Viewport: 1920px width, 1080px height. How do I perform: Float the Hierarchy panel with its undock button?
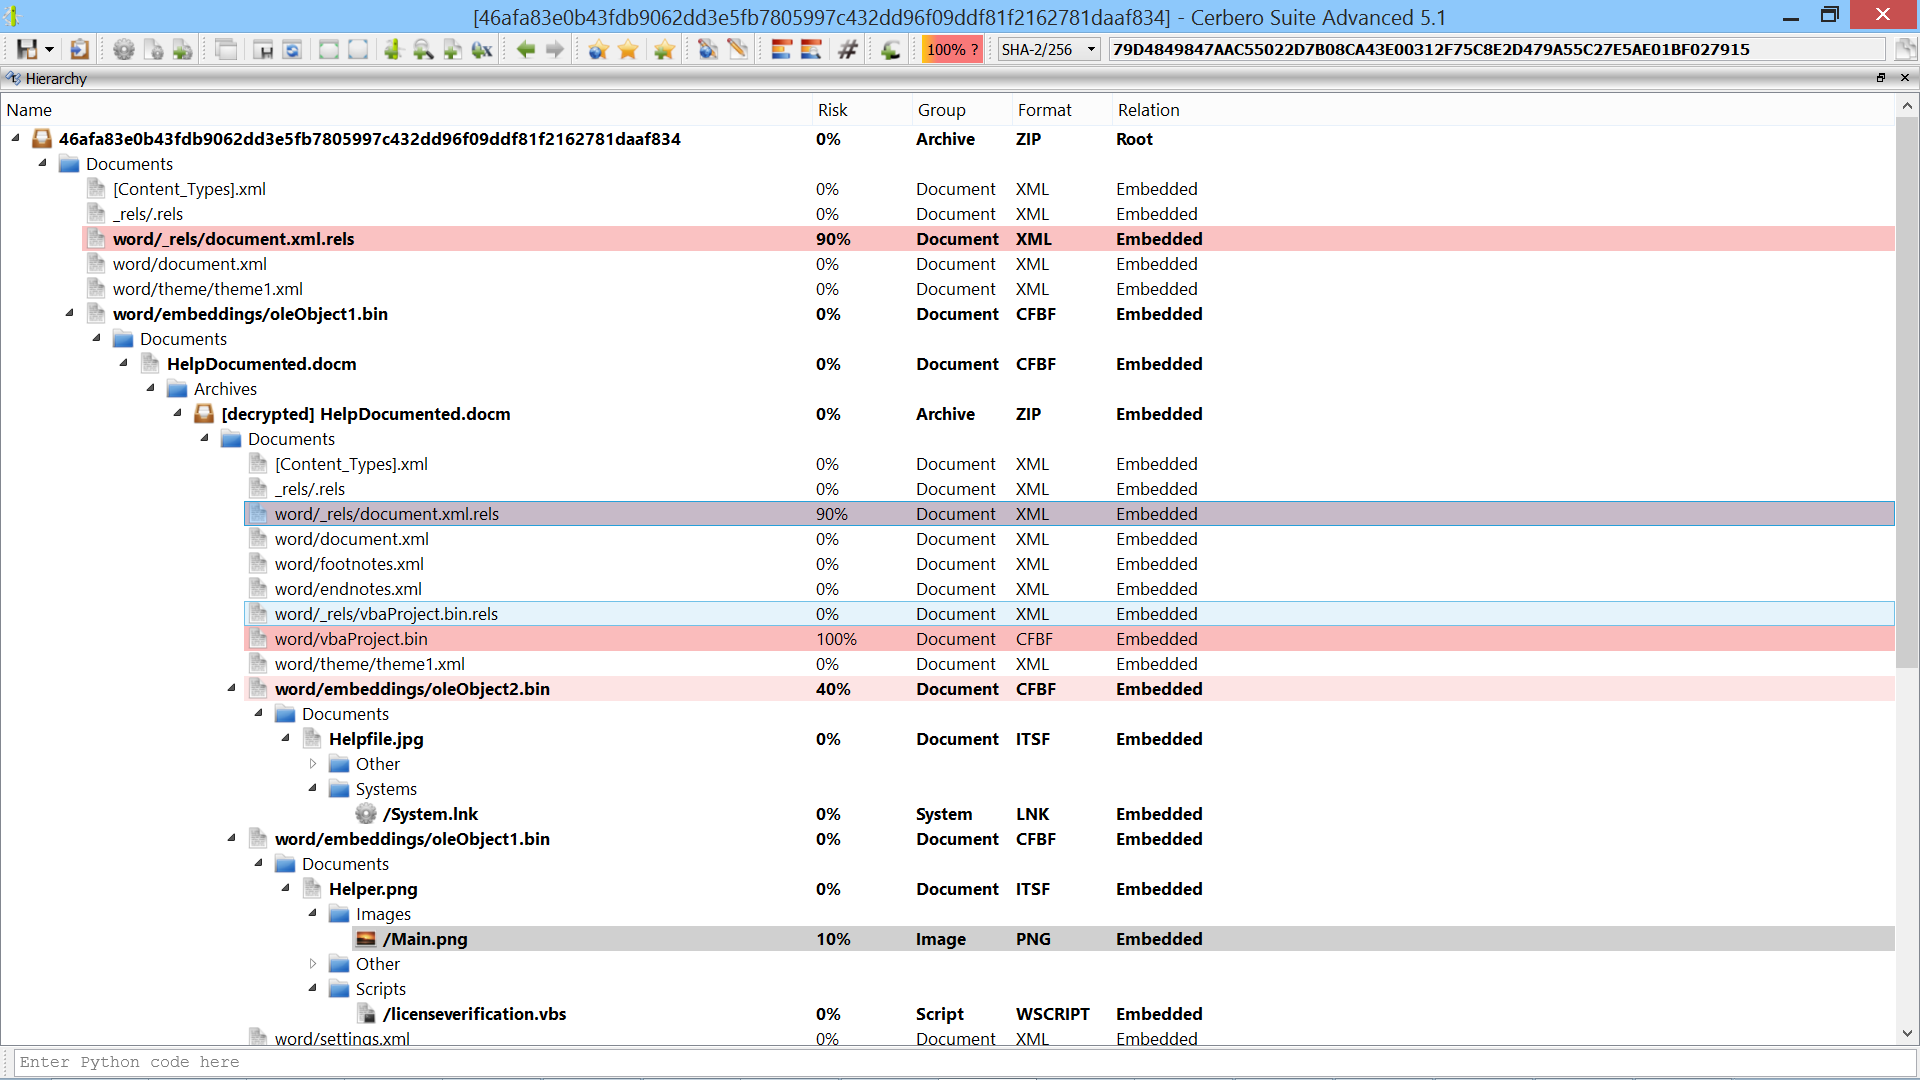click(1881, 78)
